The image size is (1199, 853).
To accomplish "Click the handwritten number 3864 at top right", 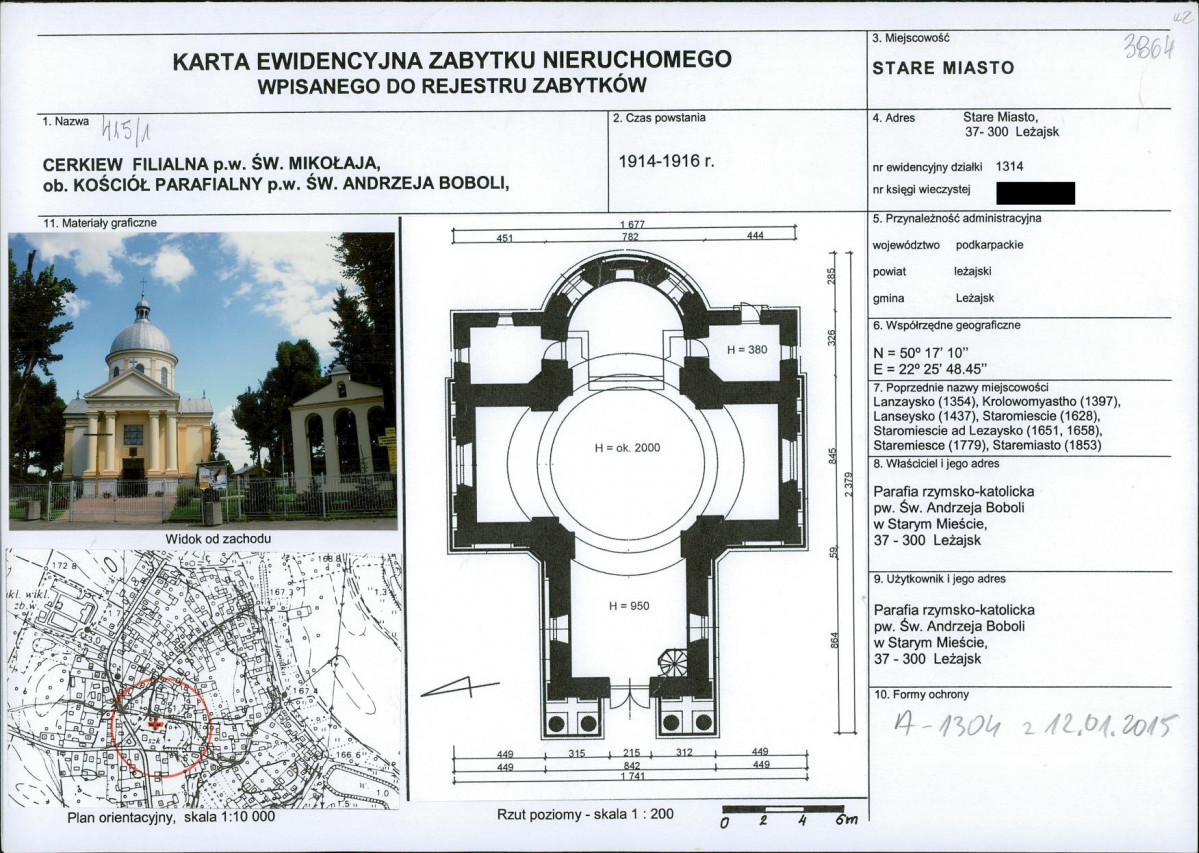I will [1148, 47].
